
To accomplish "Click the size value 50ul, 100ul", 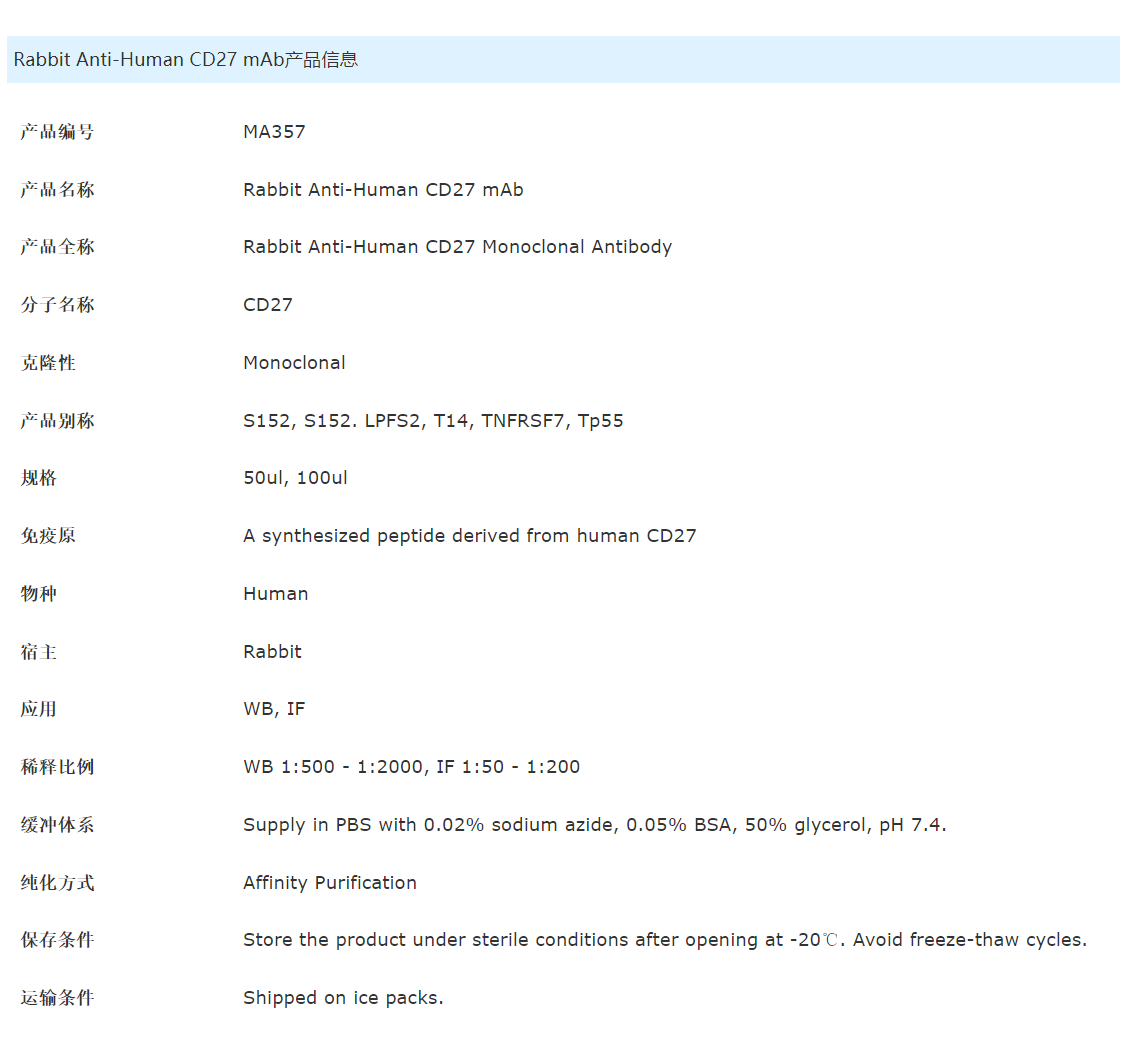I will 295,478.
